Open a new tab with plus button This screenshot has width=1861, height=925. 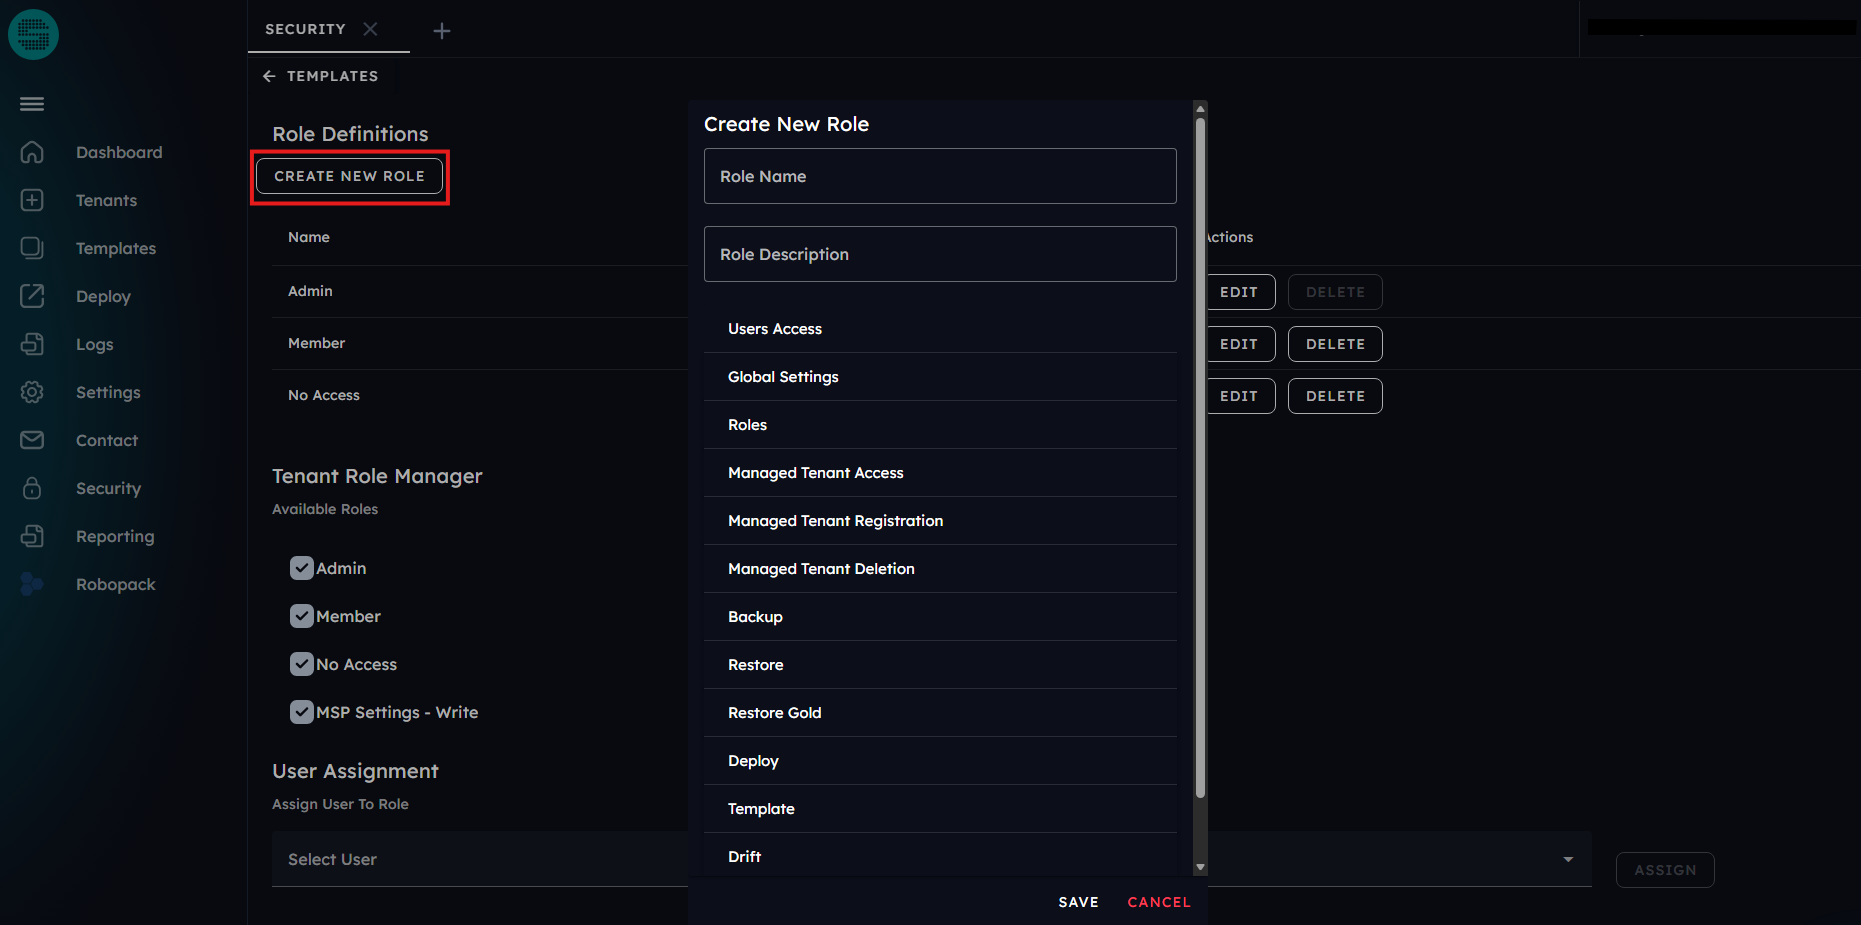pos(441,31)
